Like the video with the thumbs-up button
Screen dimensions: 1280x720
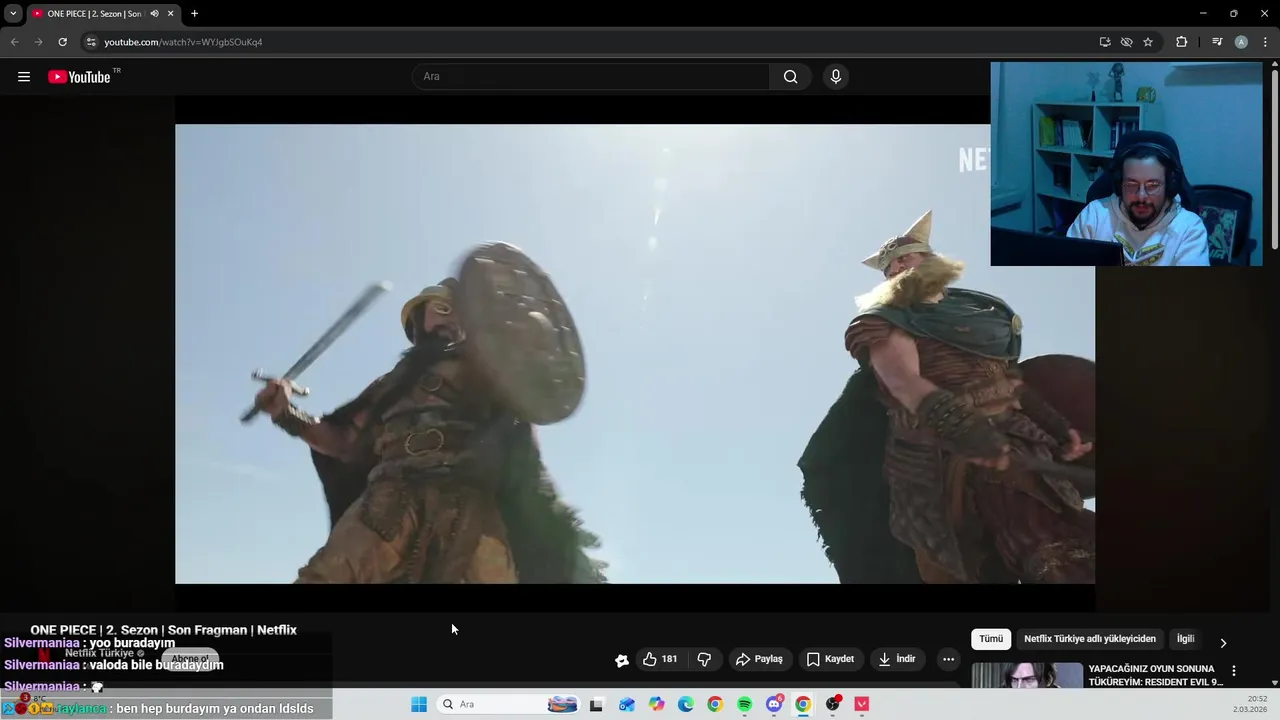coord(660,659)
